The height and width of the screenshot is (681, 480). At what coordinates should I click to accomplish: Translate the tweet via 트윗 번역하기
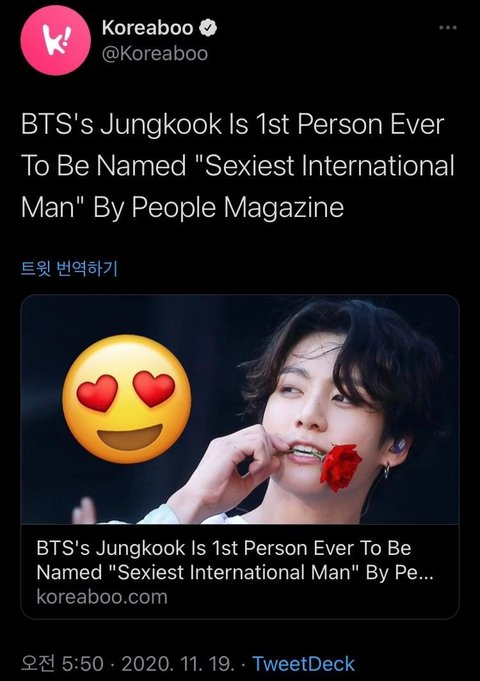point(69,268)
